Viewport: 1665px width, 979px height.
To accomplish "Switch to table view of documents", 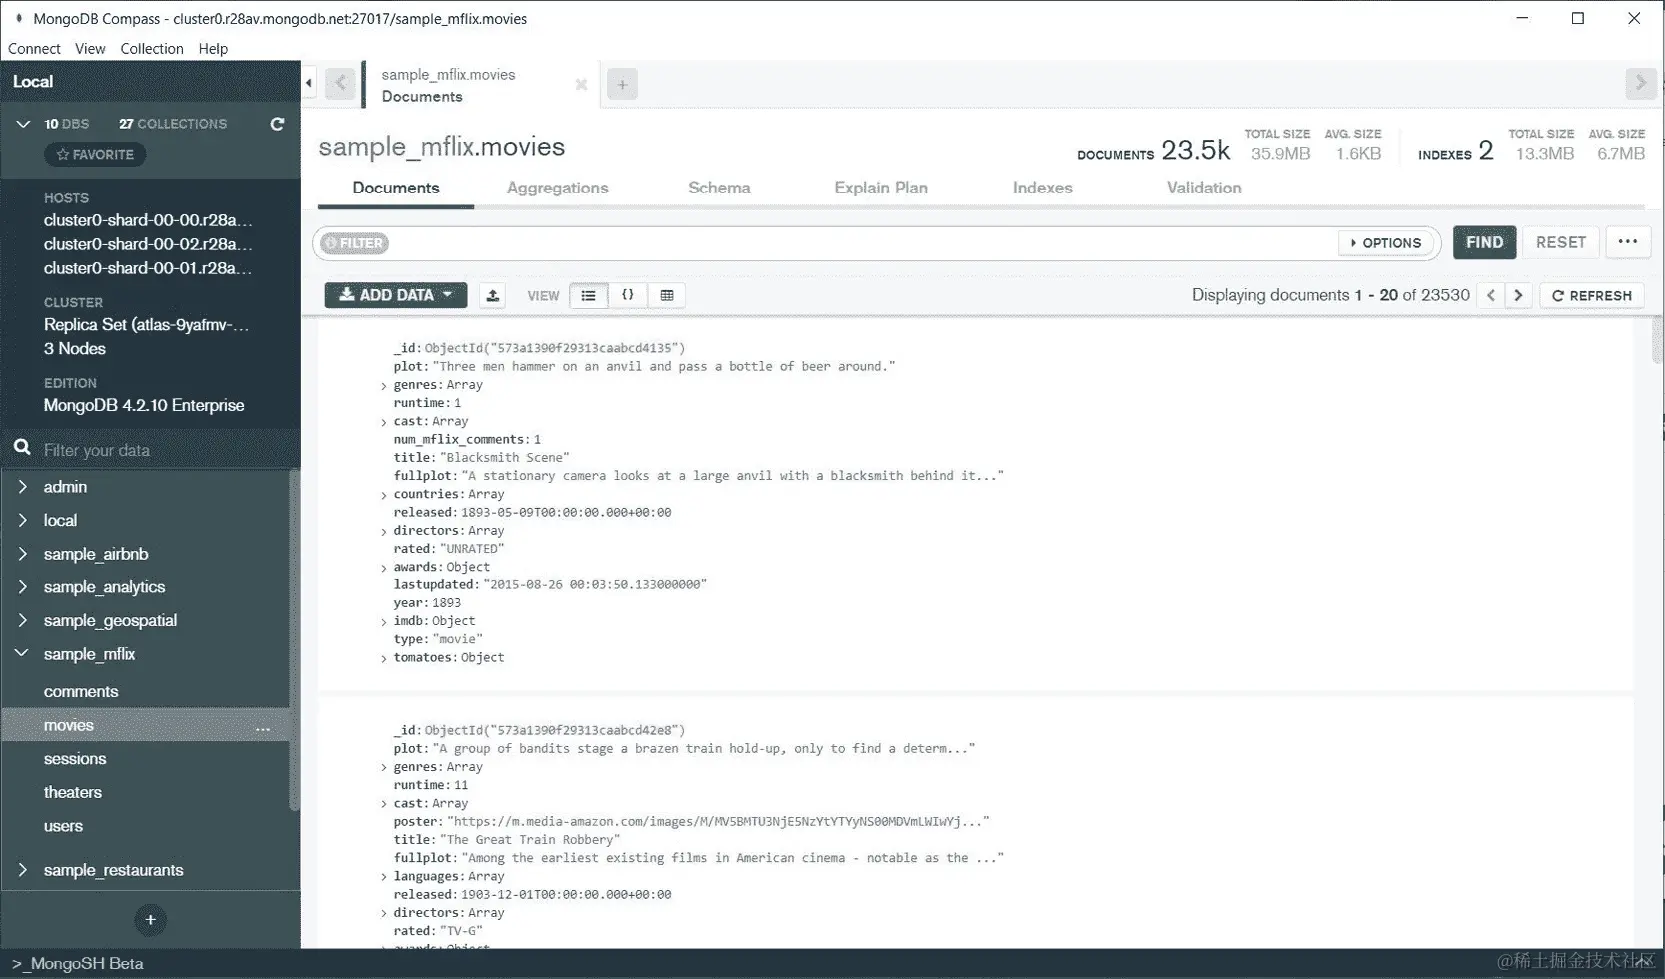I will (667, 295).
